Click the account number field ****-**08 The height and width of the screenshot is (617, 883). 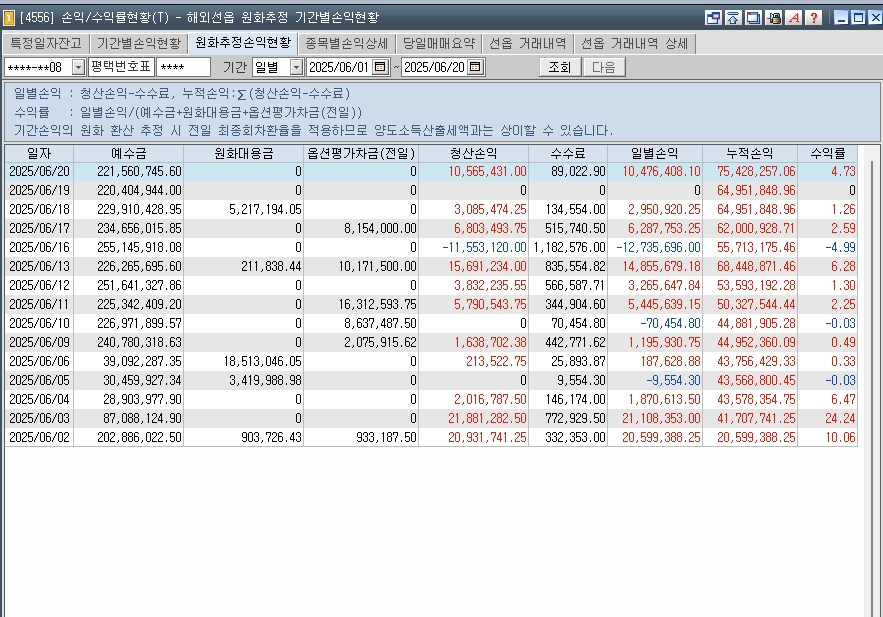(x=38, y=68)
